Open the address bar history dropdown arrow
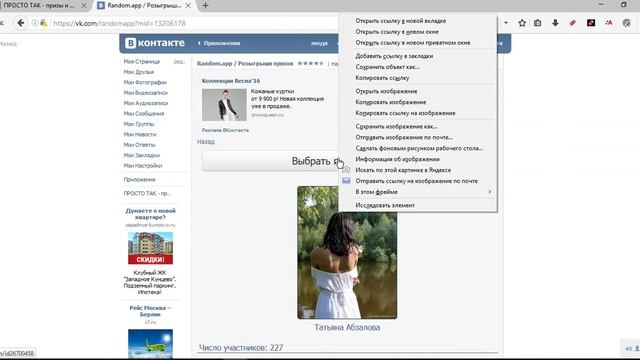 pyautogui.click(x=506, y=23)
